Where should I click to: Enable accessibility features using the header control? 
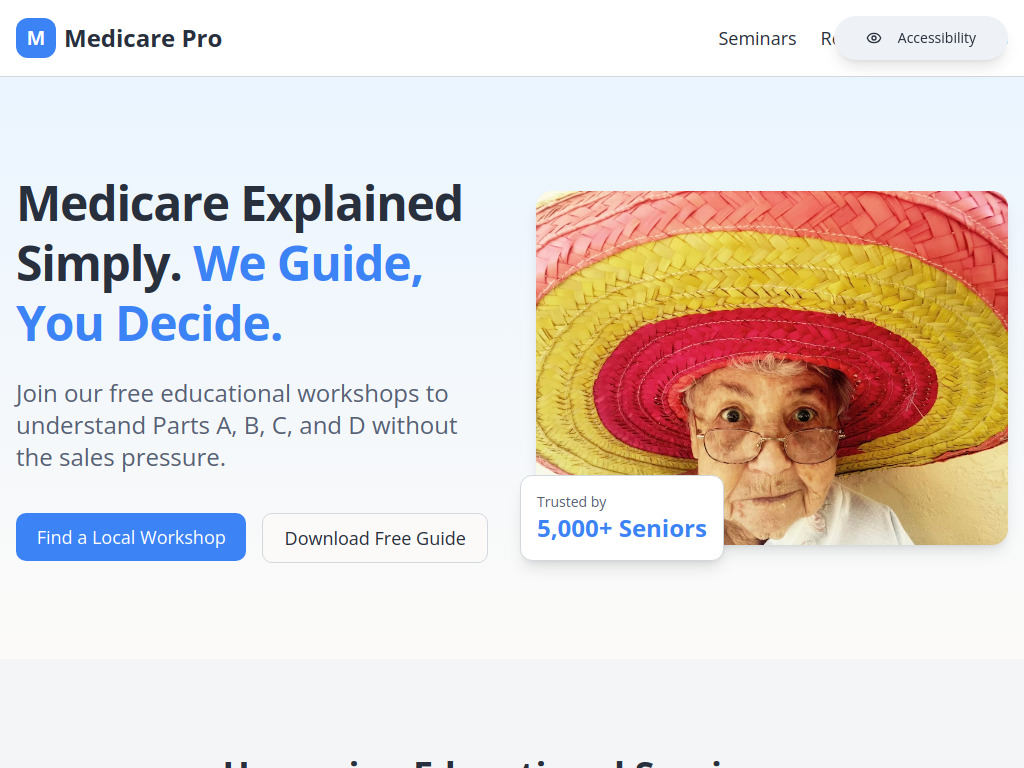[x=920, y=38]
